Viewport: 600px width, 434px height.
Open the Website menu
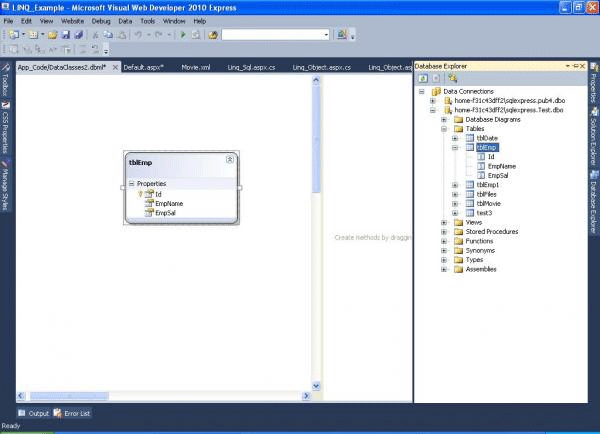click(x=72, y=21)
